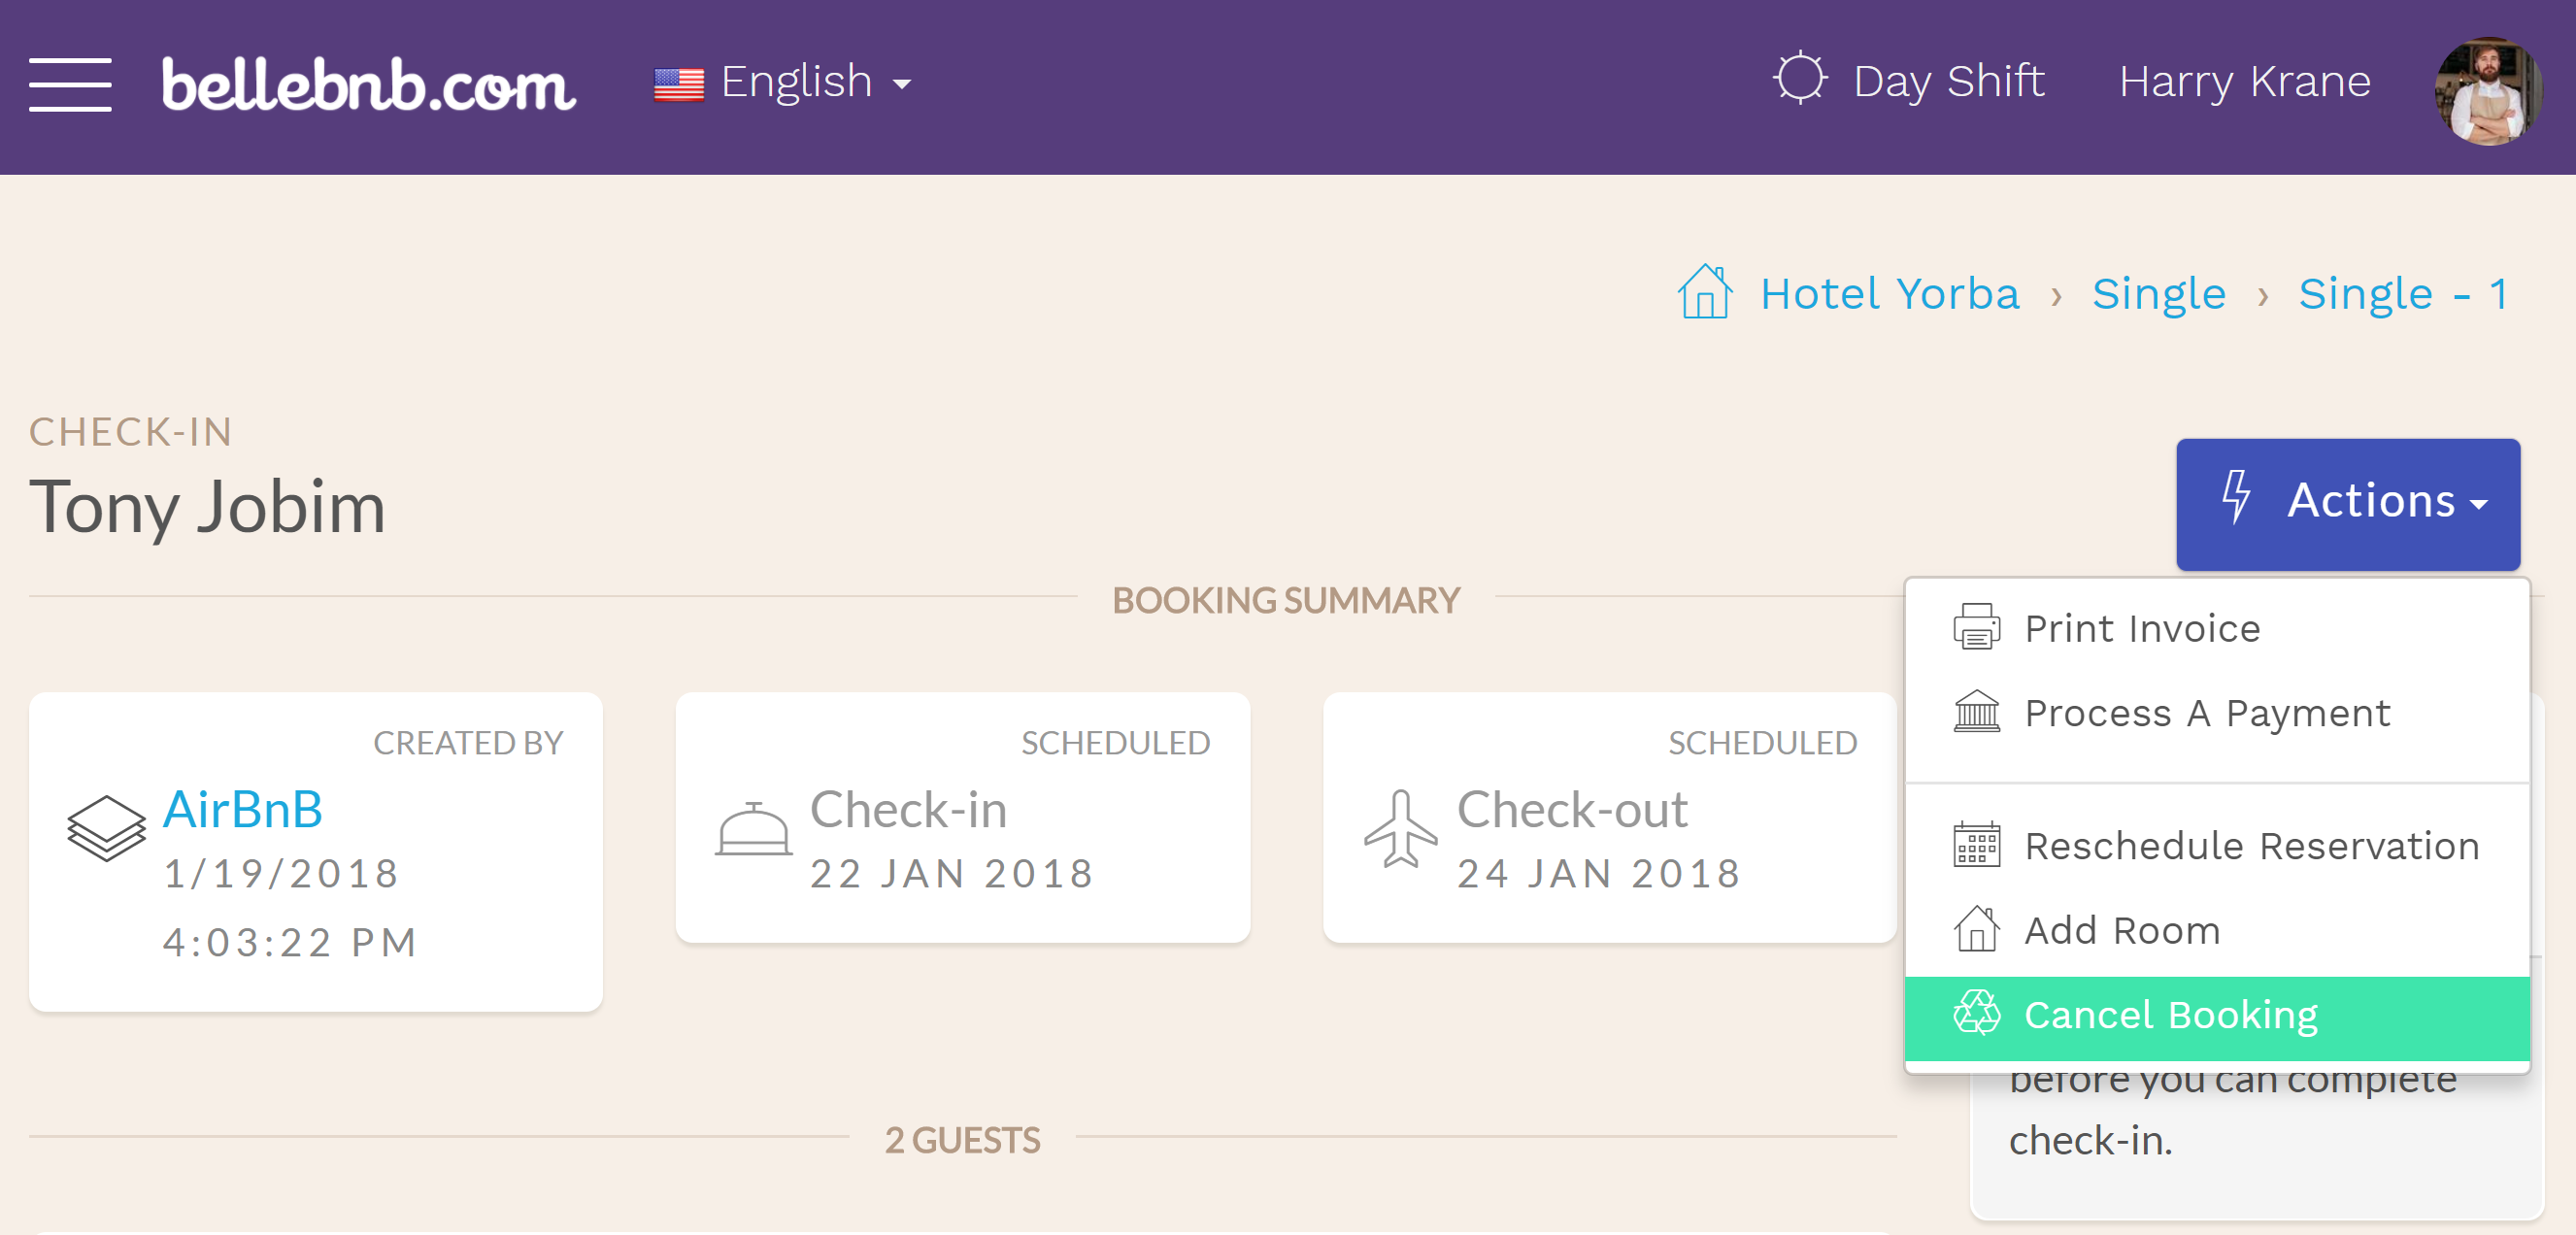
Task: Select Process A Payment menu item
Action: pos(2208,713)
